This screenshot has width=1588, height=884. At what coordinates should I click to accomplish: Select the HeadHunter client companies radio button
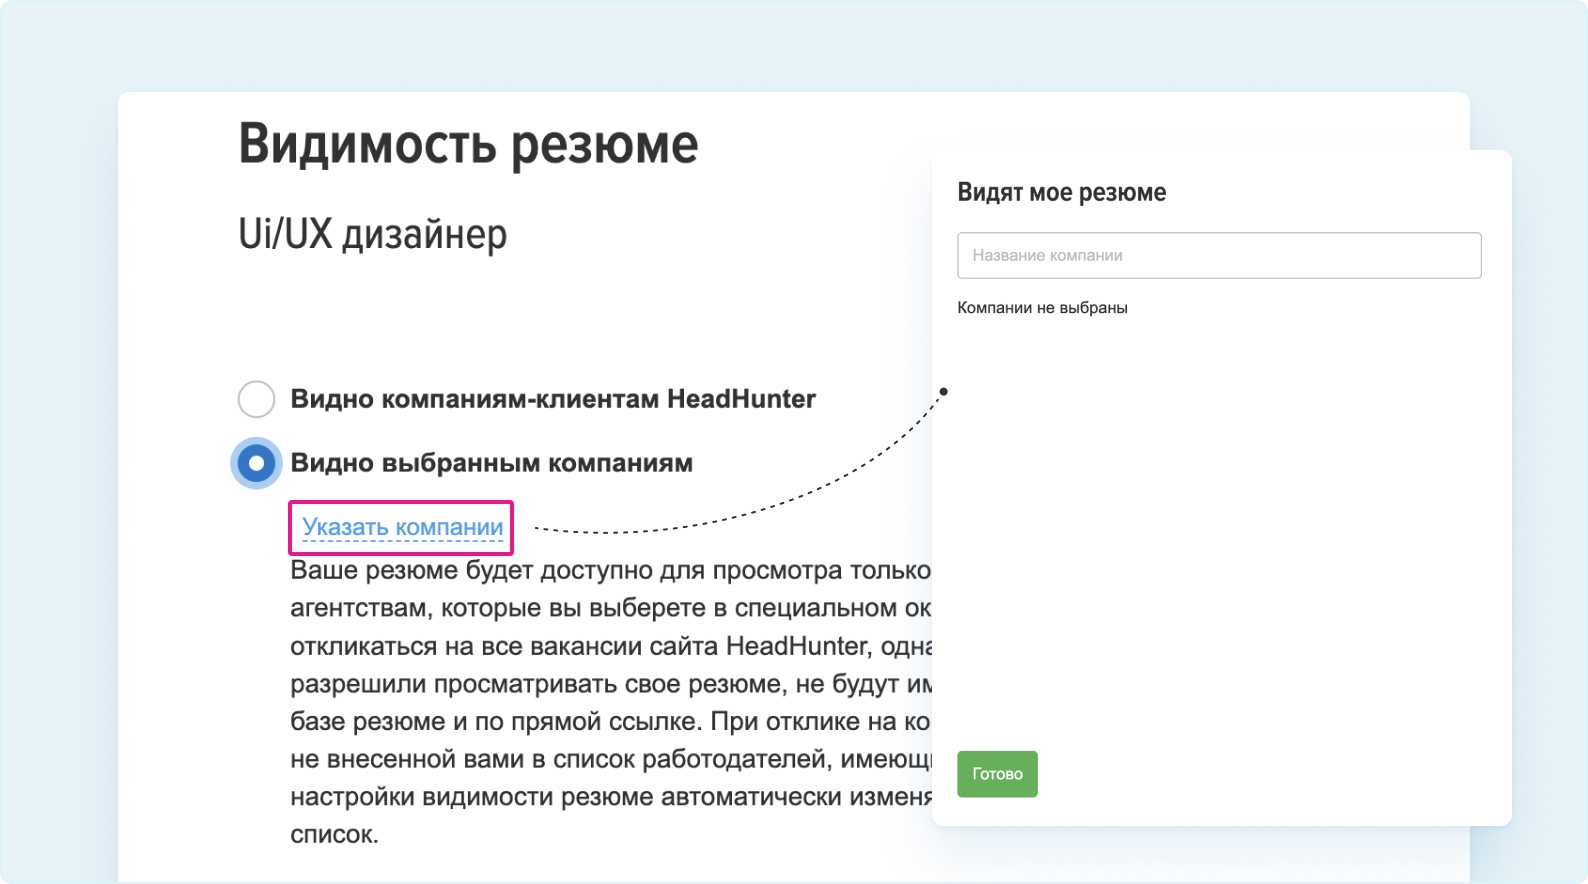tap(256, 399)
